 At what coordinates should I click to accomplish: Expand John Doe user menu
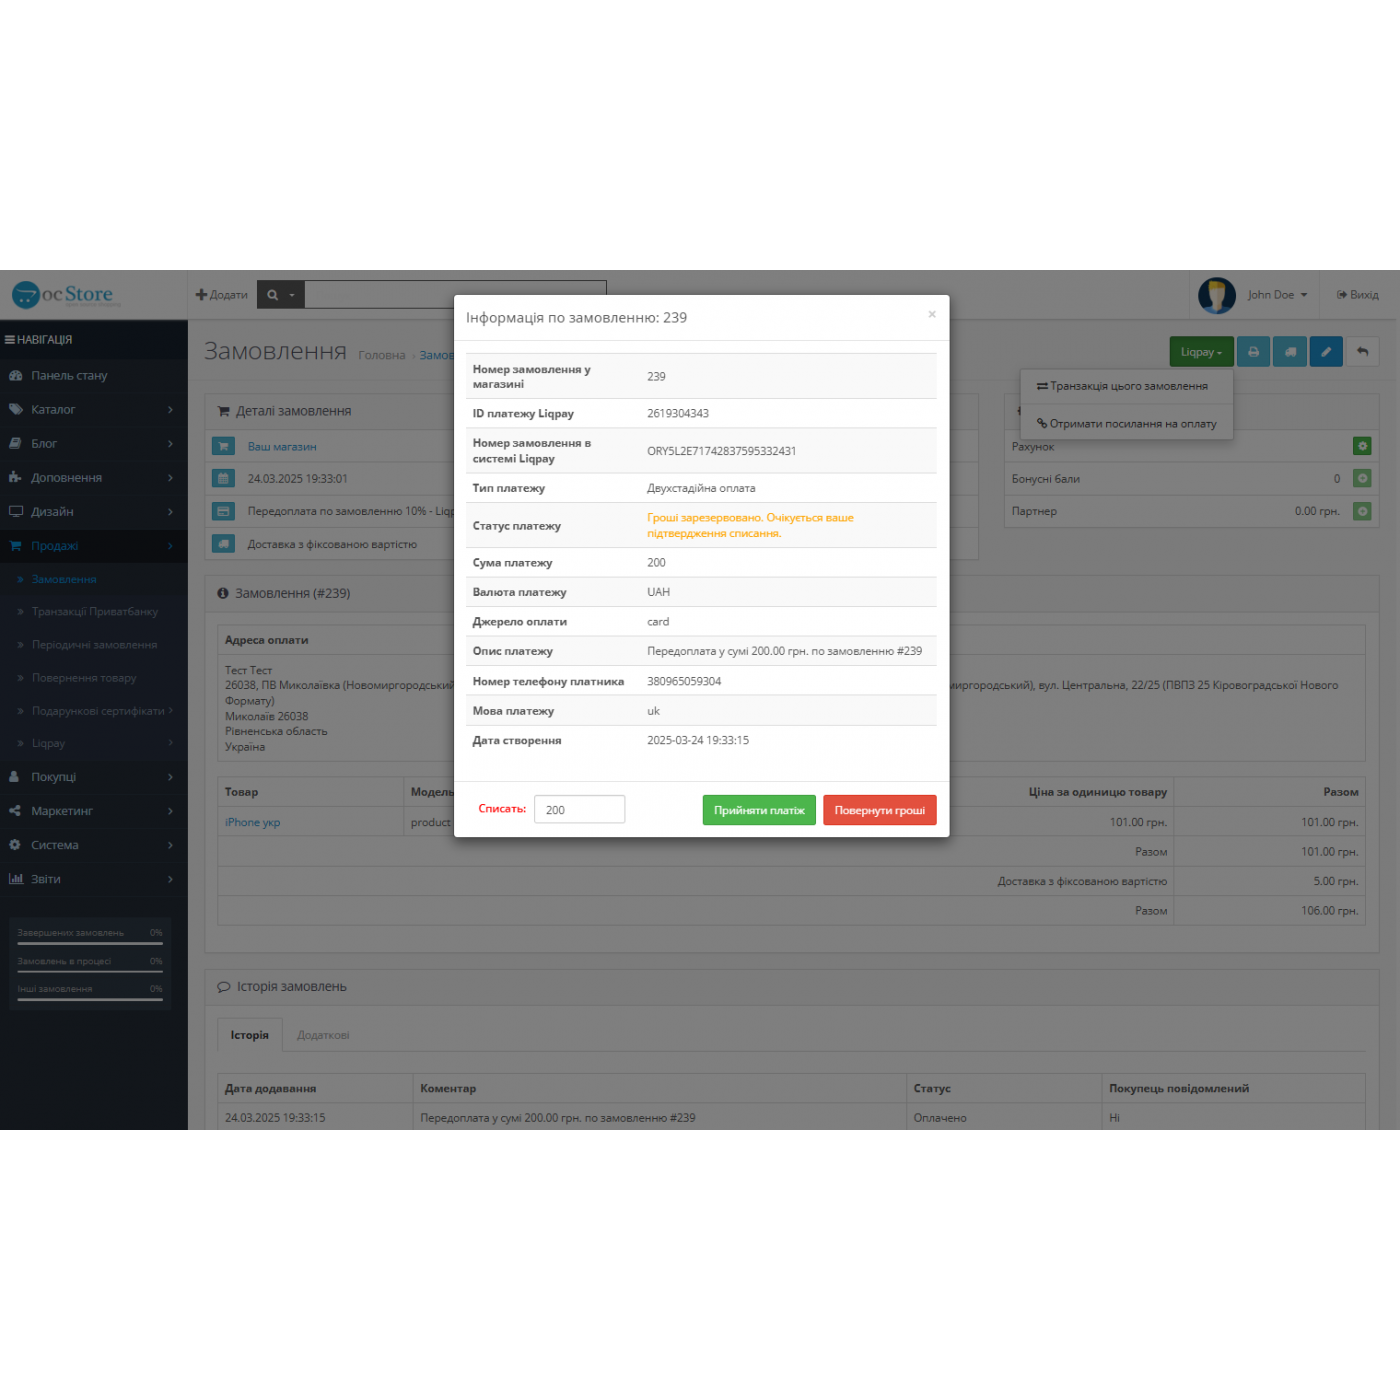coord(1276,295)
